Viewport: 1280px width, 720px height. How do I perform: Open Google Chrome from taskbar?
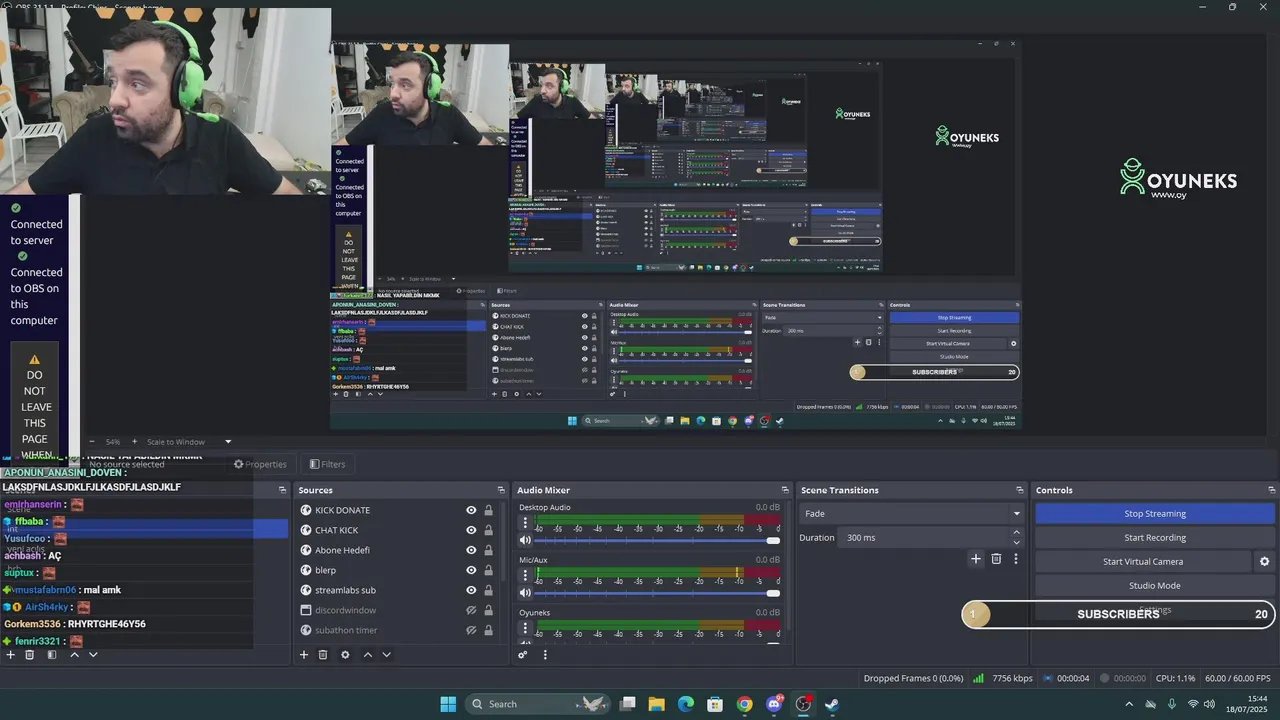[744, 704]
